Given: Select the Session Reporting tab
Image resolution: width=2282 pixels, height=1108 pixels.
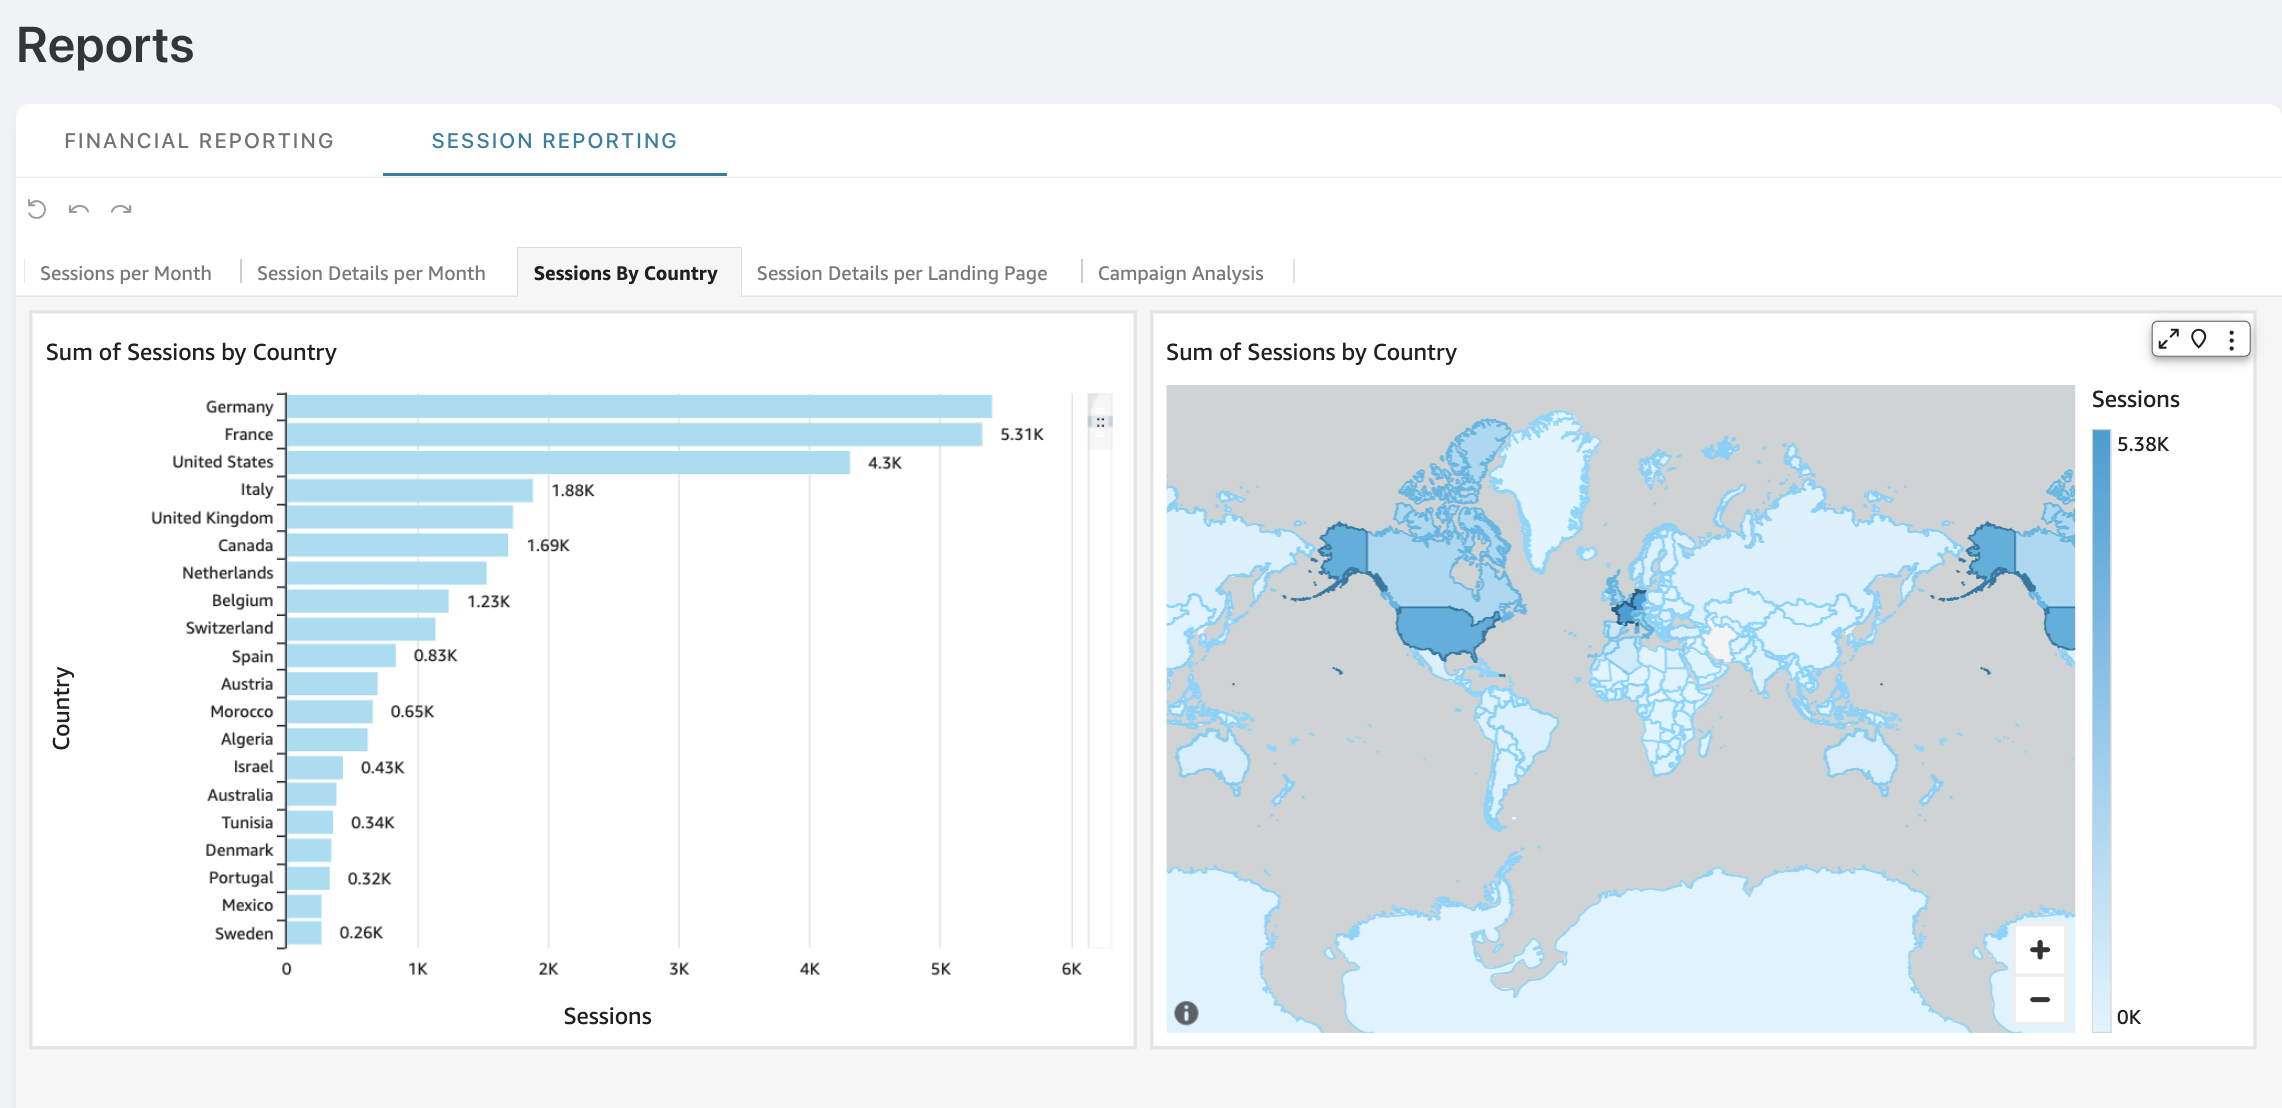Looking at the screenshot, I should point(554,141).
